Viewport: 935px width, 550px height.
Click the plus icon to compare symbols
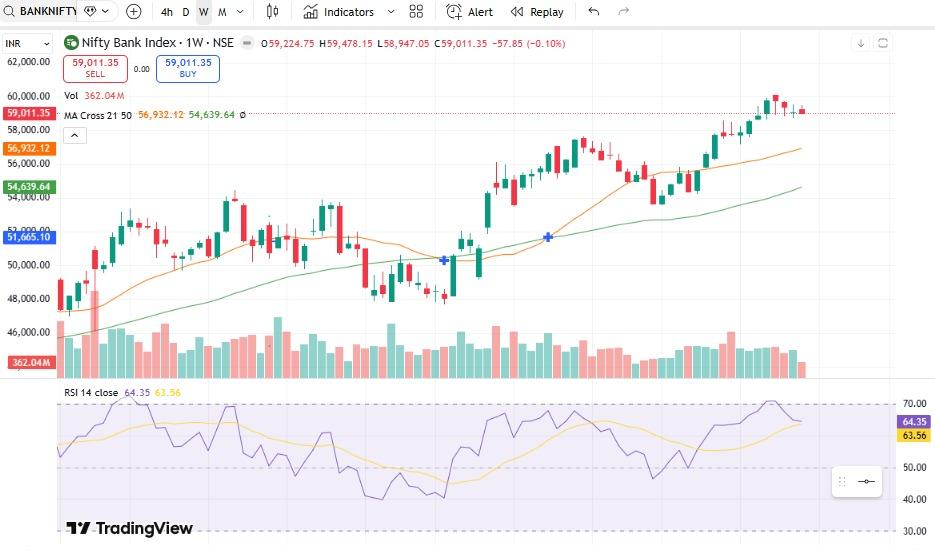[134, 11]
